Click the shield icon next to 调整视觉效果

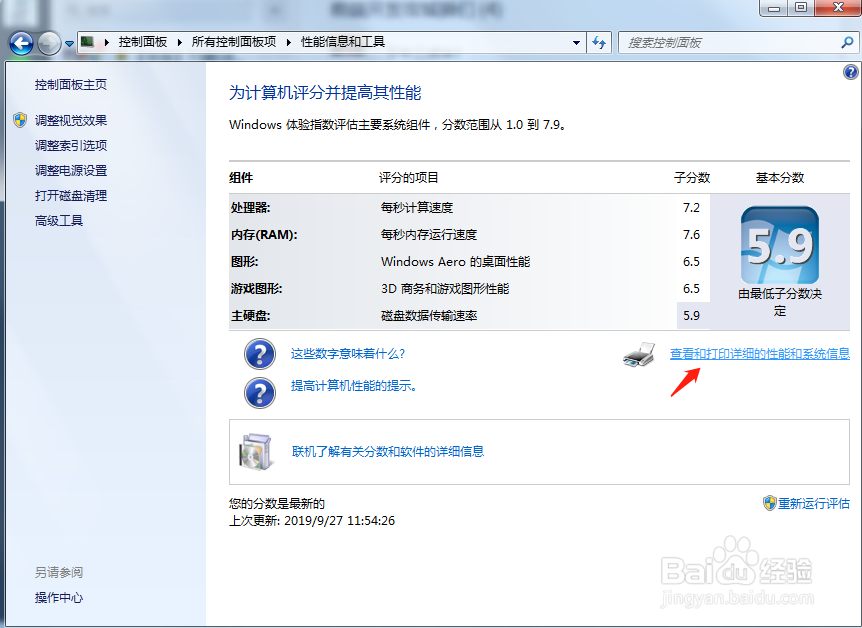21,119
